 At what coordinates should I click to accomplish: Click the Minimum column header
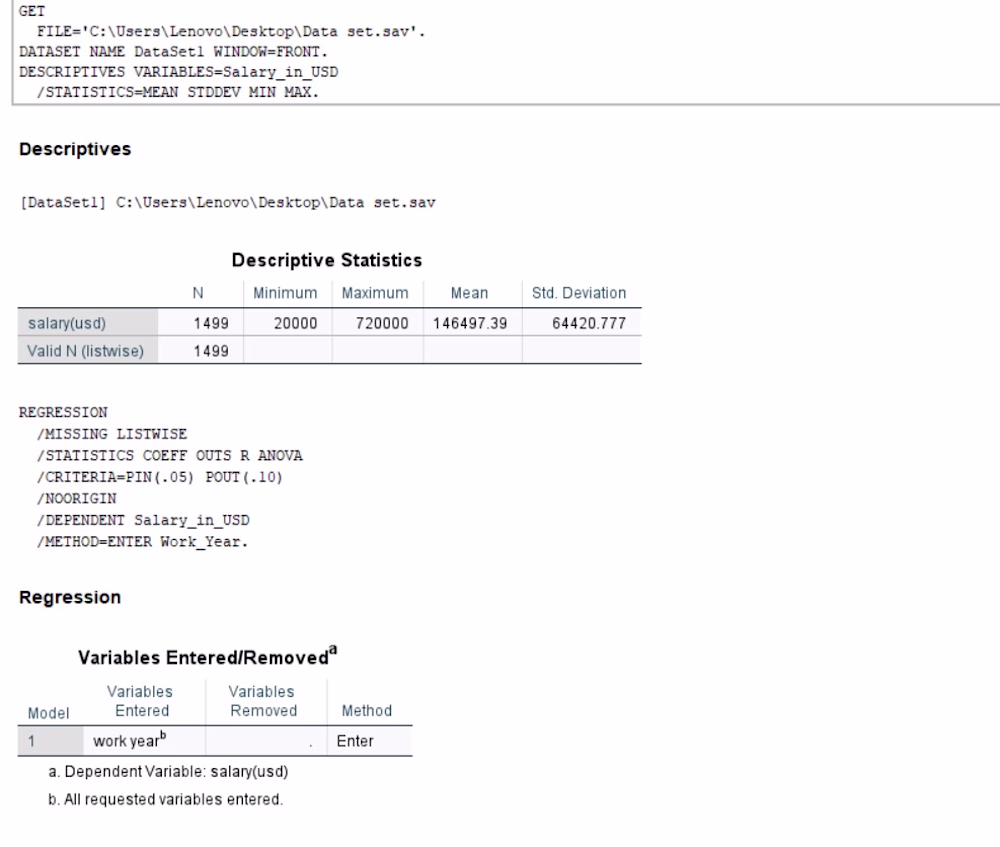285,293
